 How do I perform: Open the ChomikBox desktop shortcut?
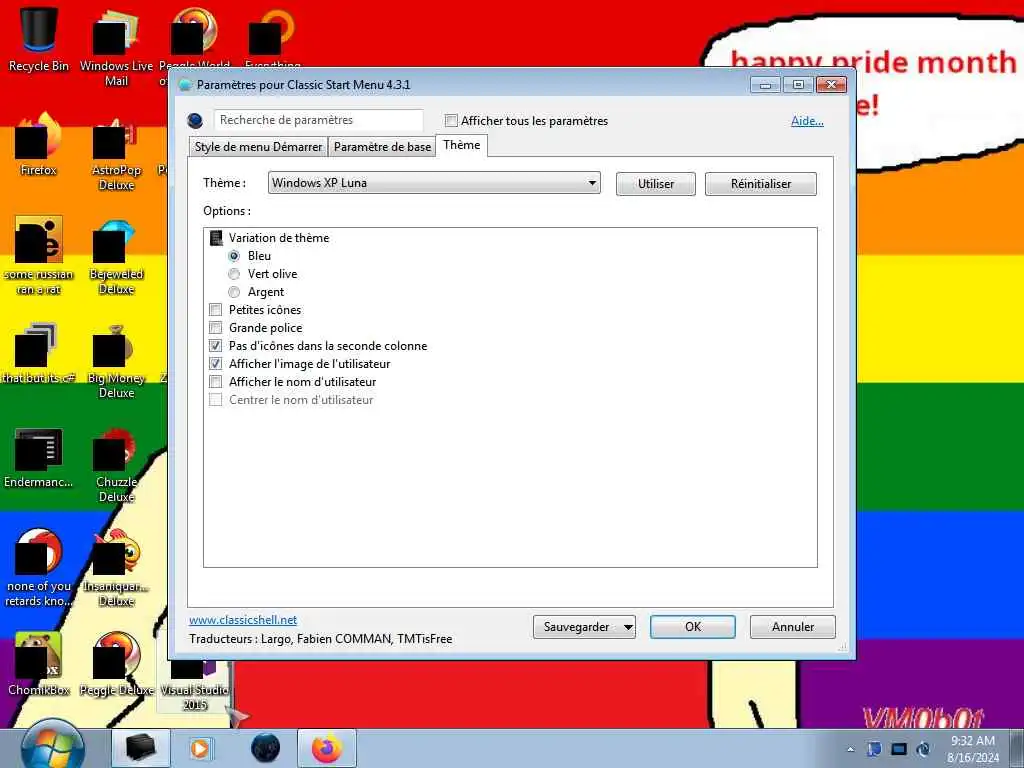[38, 664]
